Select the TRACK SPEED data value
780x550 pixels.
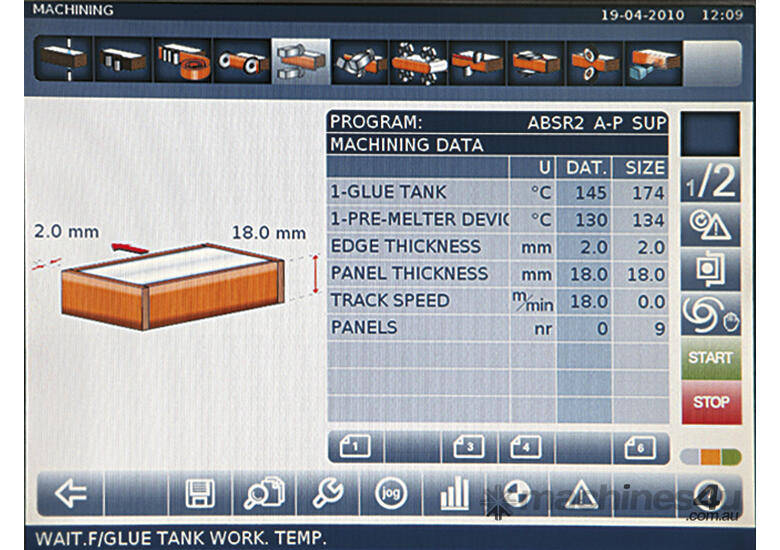pos(586,300)
